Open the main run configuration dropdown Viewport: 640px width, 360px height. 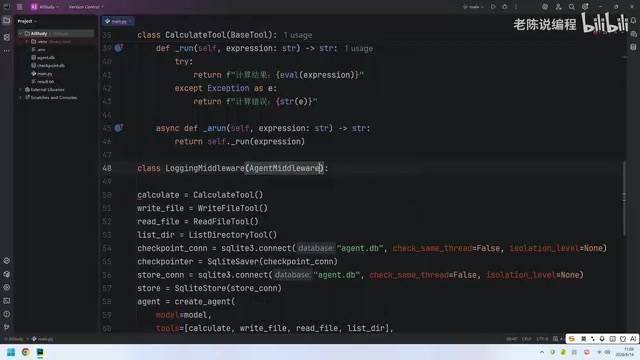click(473, 7)
